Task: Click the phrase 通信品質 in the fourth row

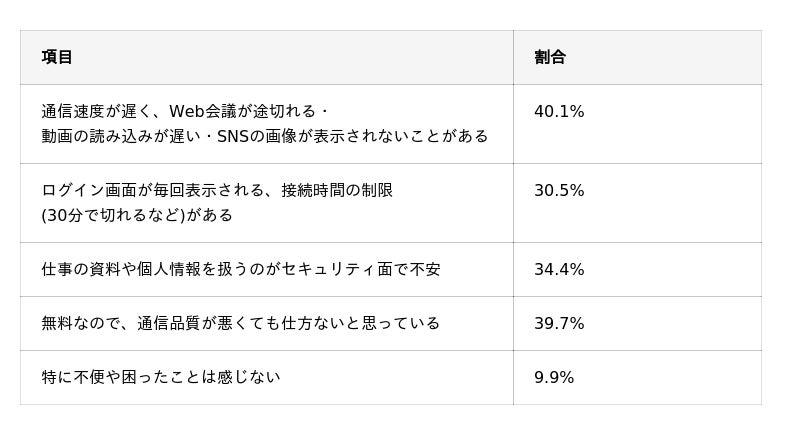Action: pyautogui.click(x=169, y=324)
